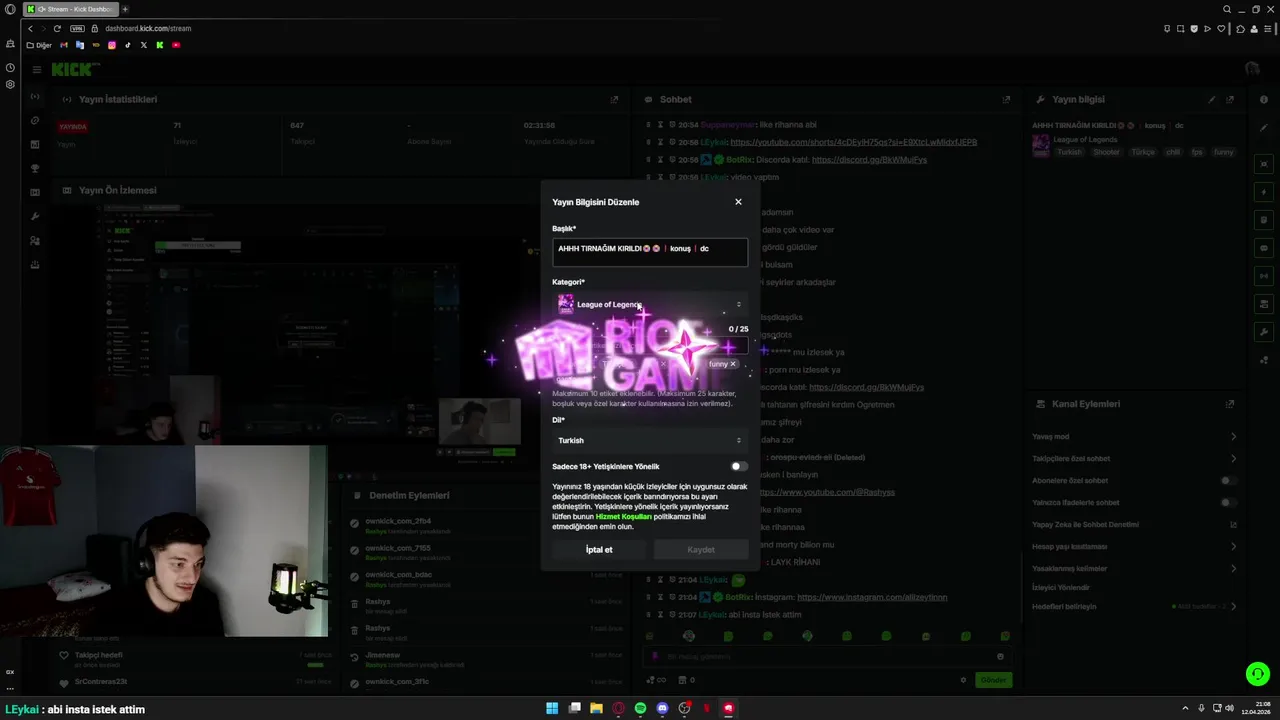
Task: Open the hamburger menu beside Kick logo
Action: coord(36,69)
